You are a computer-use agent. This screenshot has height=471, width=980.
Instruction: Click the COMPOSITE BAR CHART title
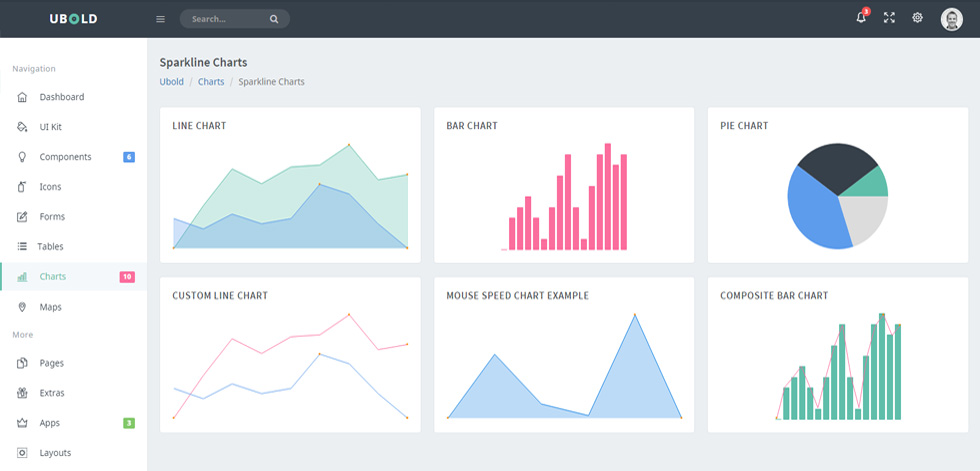pos(774,295)
